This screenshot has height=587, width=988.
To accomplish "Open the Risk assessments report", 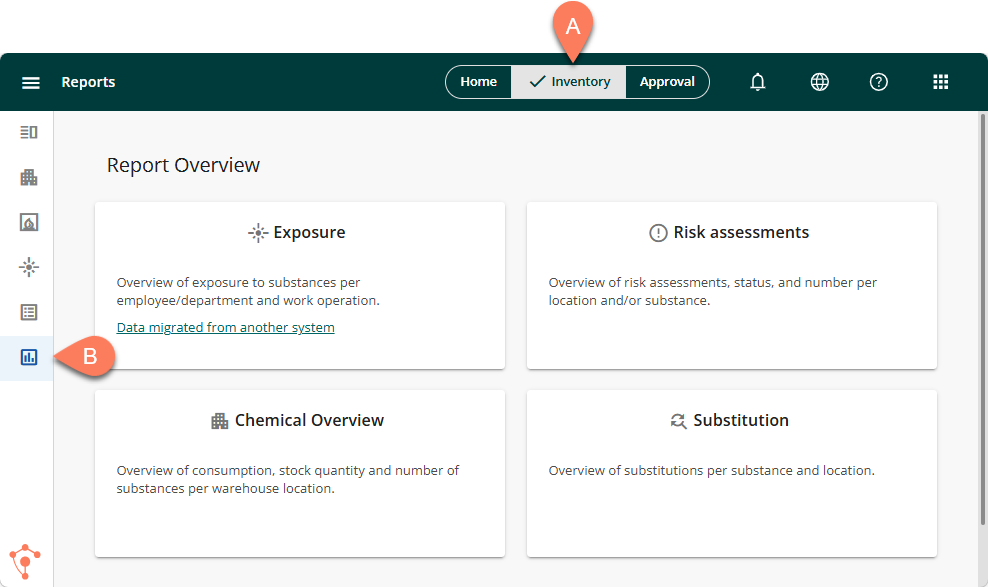I will (731, 233).
